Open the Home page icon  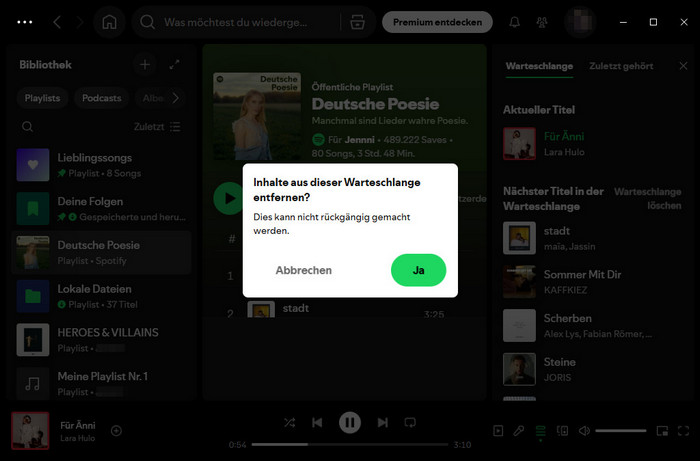click(109, 22)
